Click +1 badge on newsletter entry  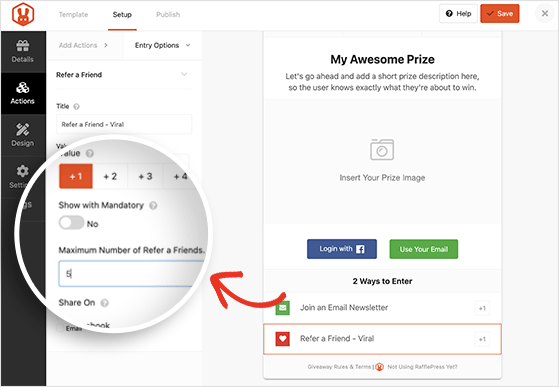[482, 308]
